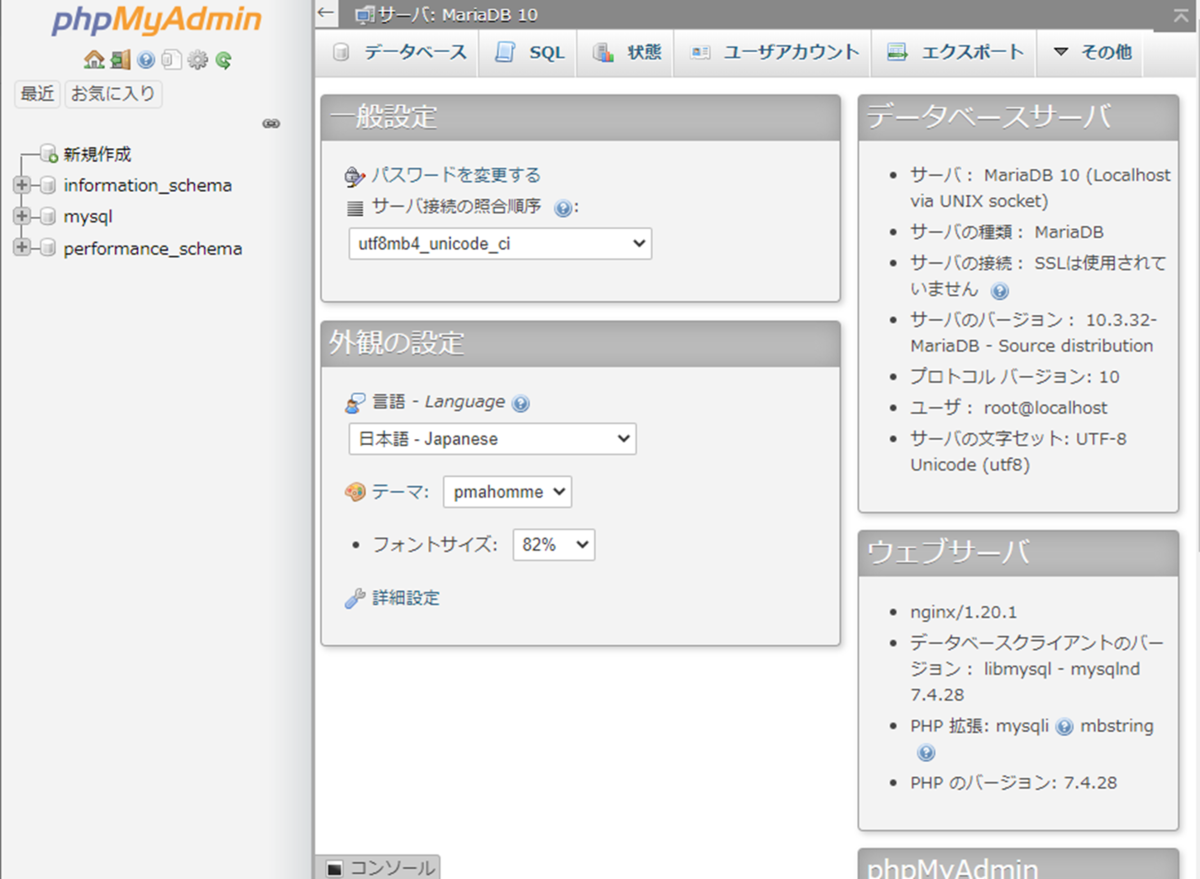Click the nginx/1.20.1 text
The image size is (1200, 879).
click(963, 612)
